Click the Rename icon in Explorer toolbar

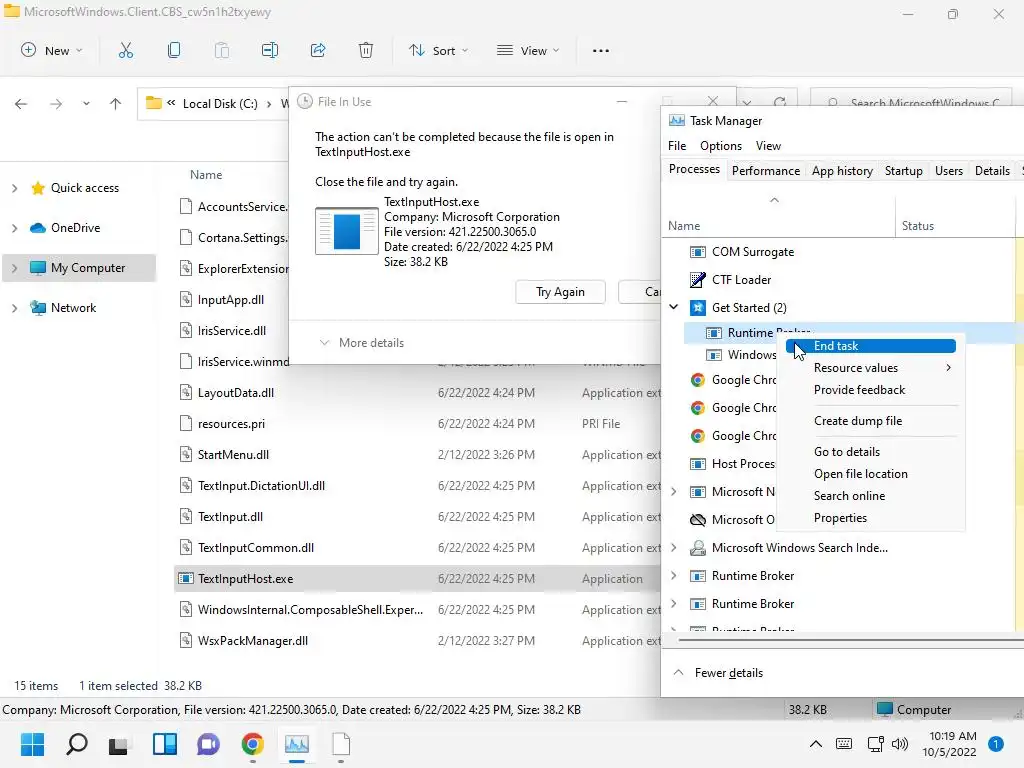270,50
